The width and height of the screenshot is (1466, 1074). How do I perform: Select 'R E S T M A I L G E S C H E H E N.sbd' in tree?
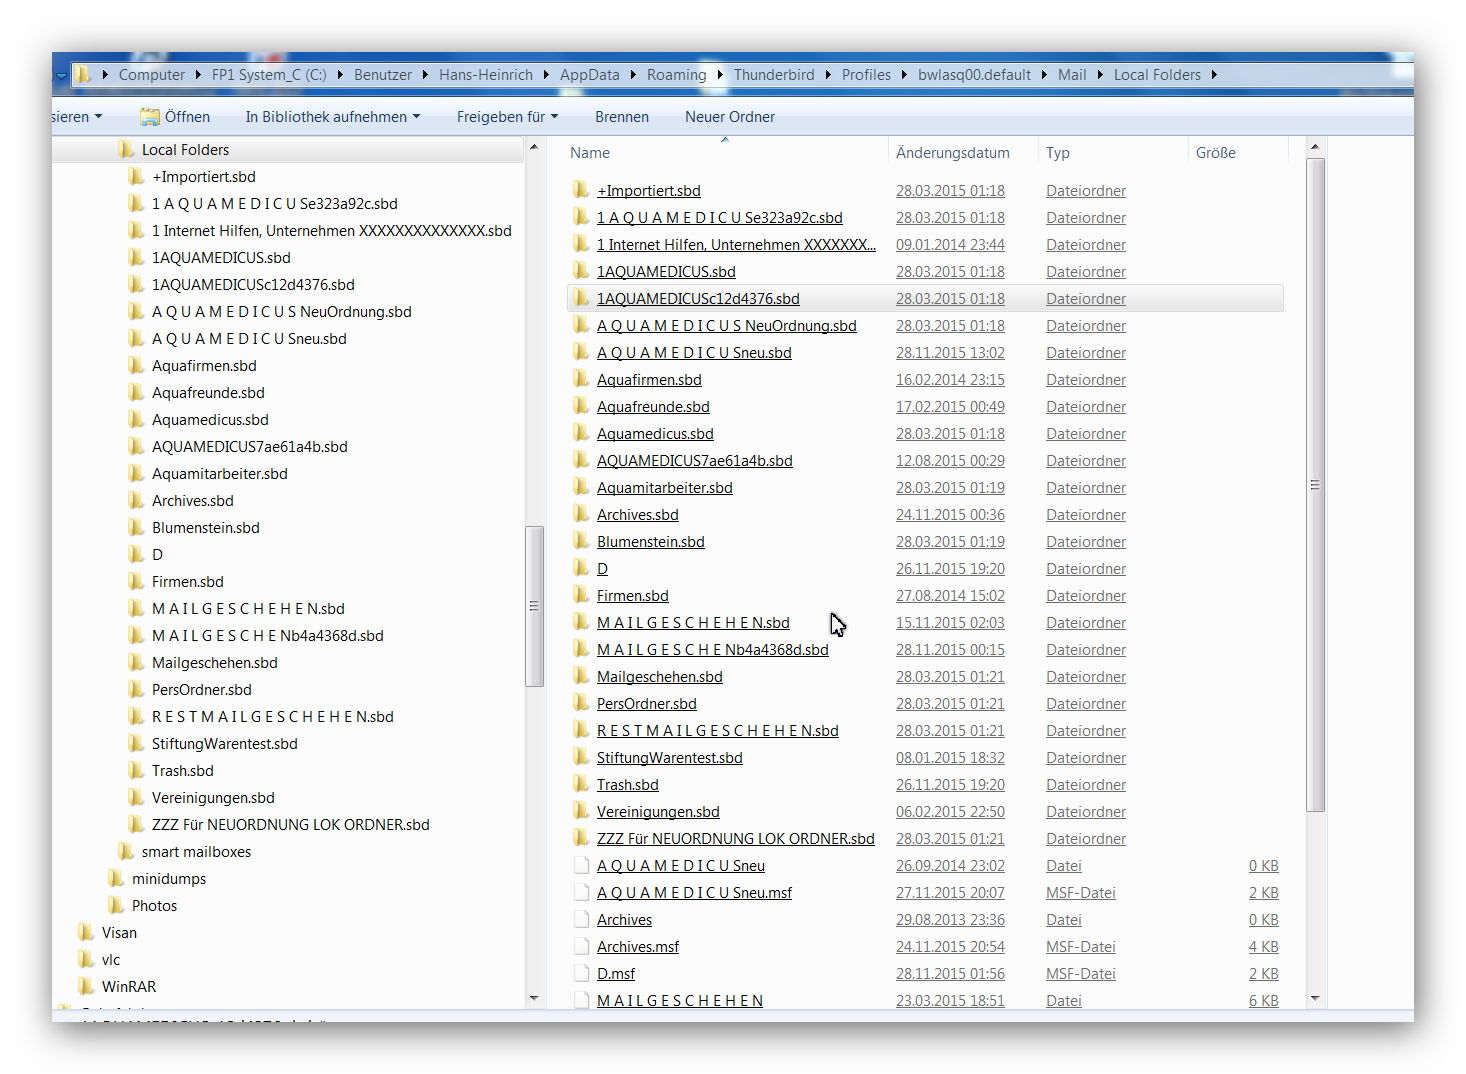[272, 716]
